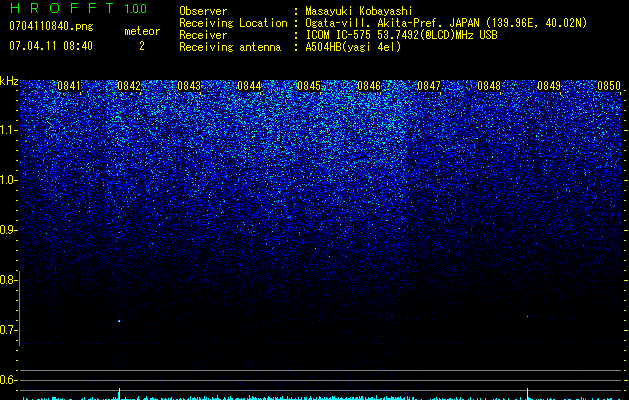The width and height of the screenshot is (629, 400).
Task: Click the Receiving antenna label
Action: pos(230,47)
